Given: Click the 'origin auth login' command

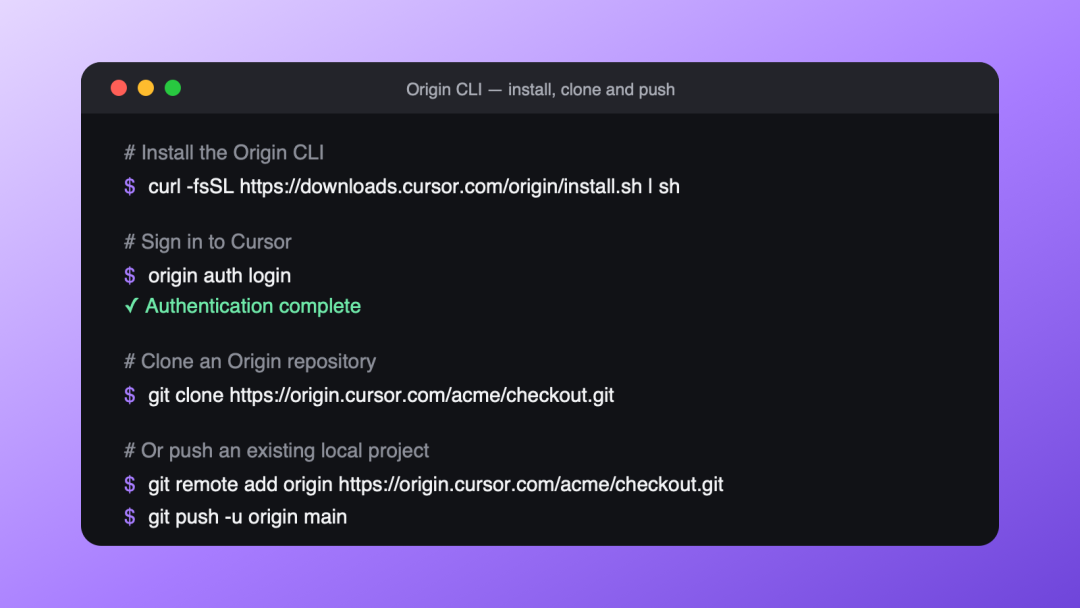Looking at the screenshot, I should click(220, 275).
